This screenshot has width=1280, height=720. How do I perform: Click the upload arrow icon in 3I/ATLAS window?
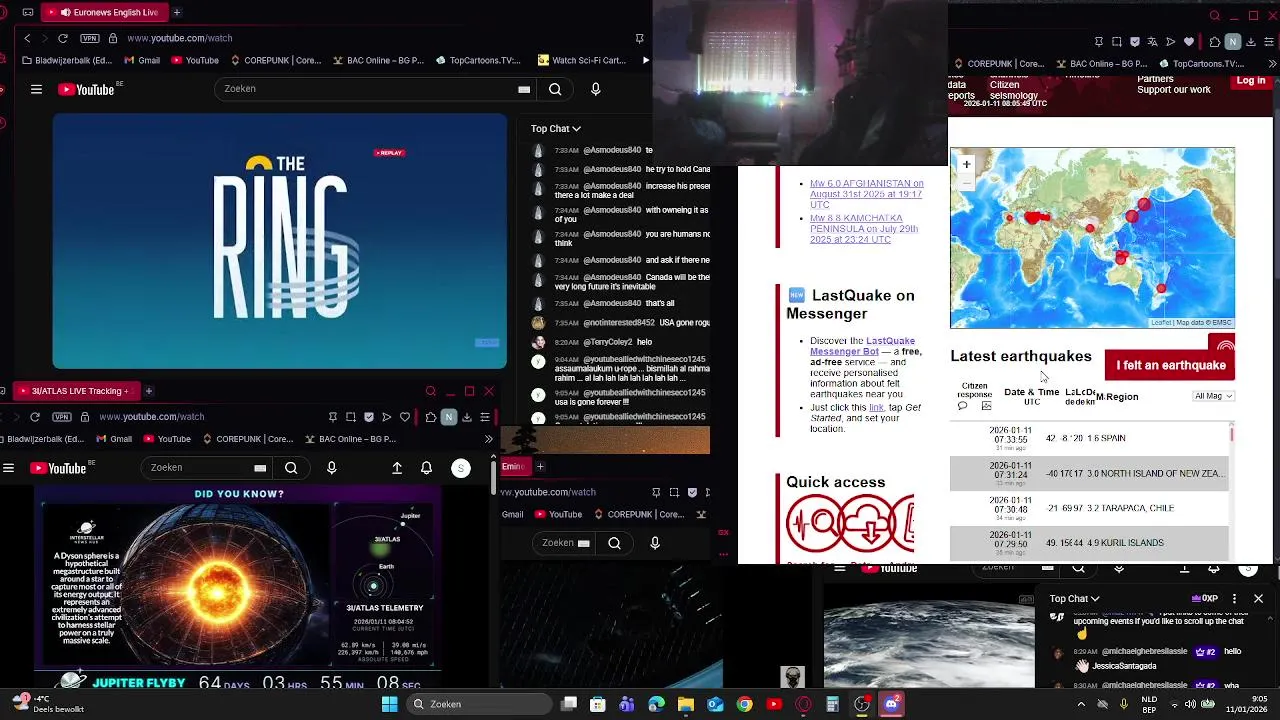click(x=397, y=467)
